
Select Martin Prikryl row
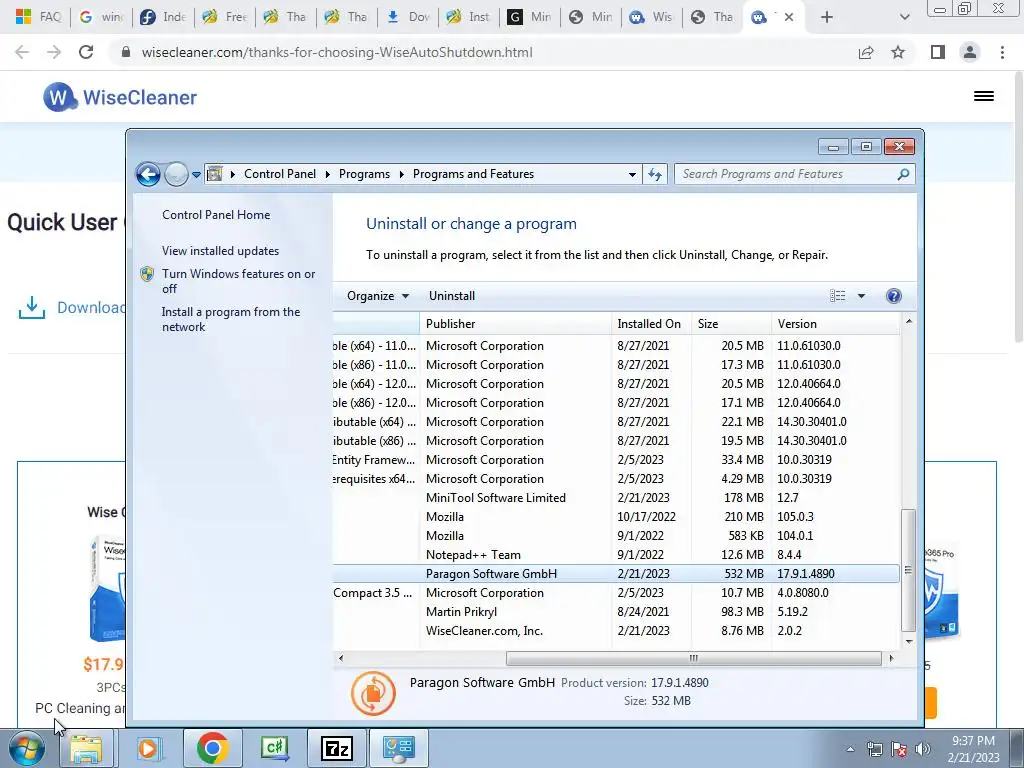[x=616, y=611]
